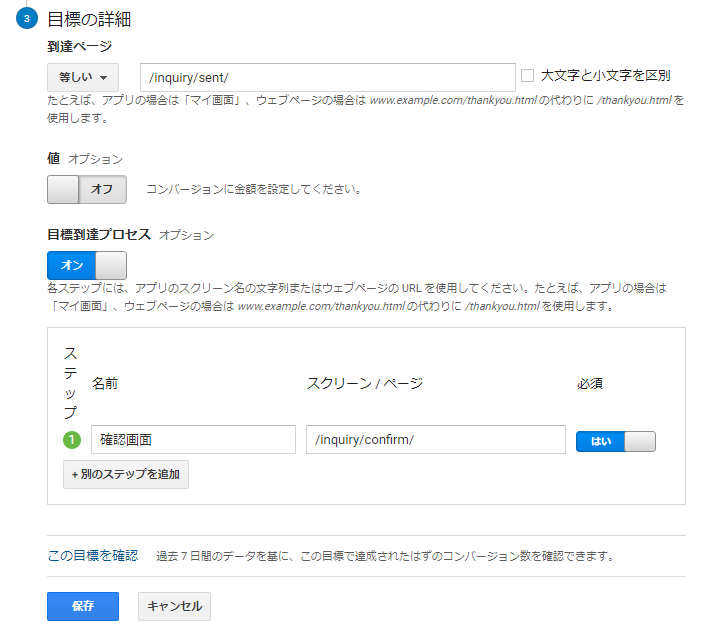Click the /inquiry/confirm/ page field

(x=436, y=440)
